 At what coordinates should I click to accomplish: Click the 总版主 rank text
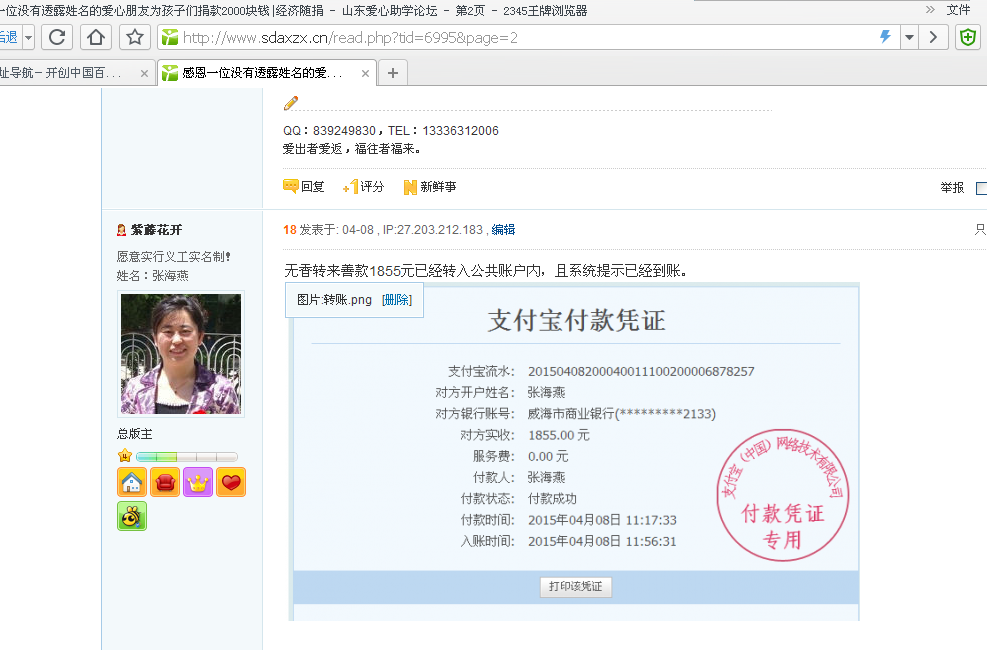coord(135,434)
